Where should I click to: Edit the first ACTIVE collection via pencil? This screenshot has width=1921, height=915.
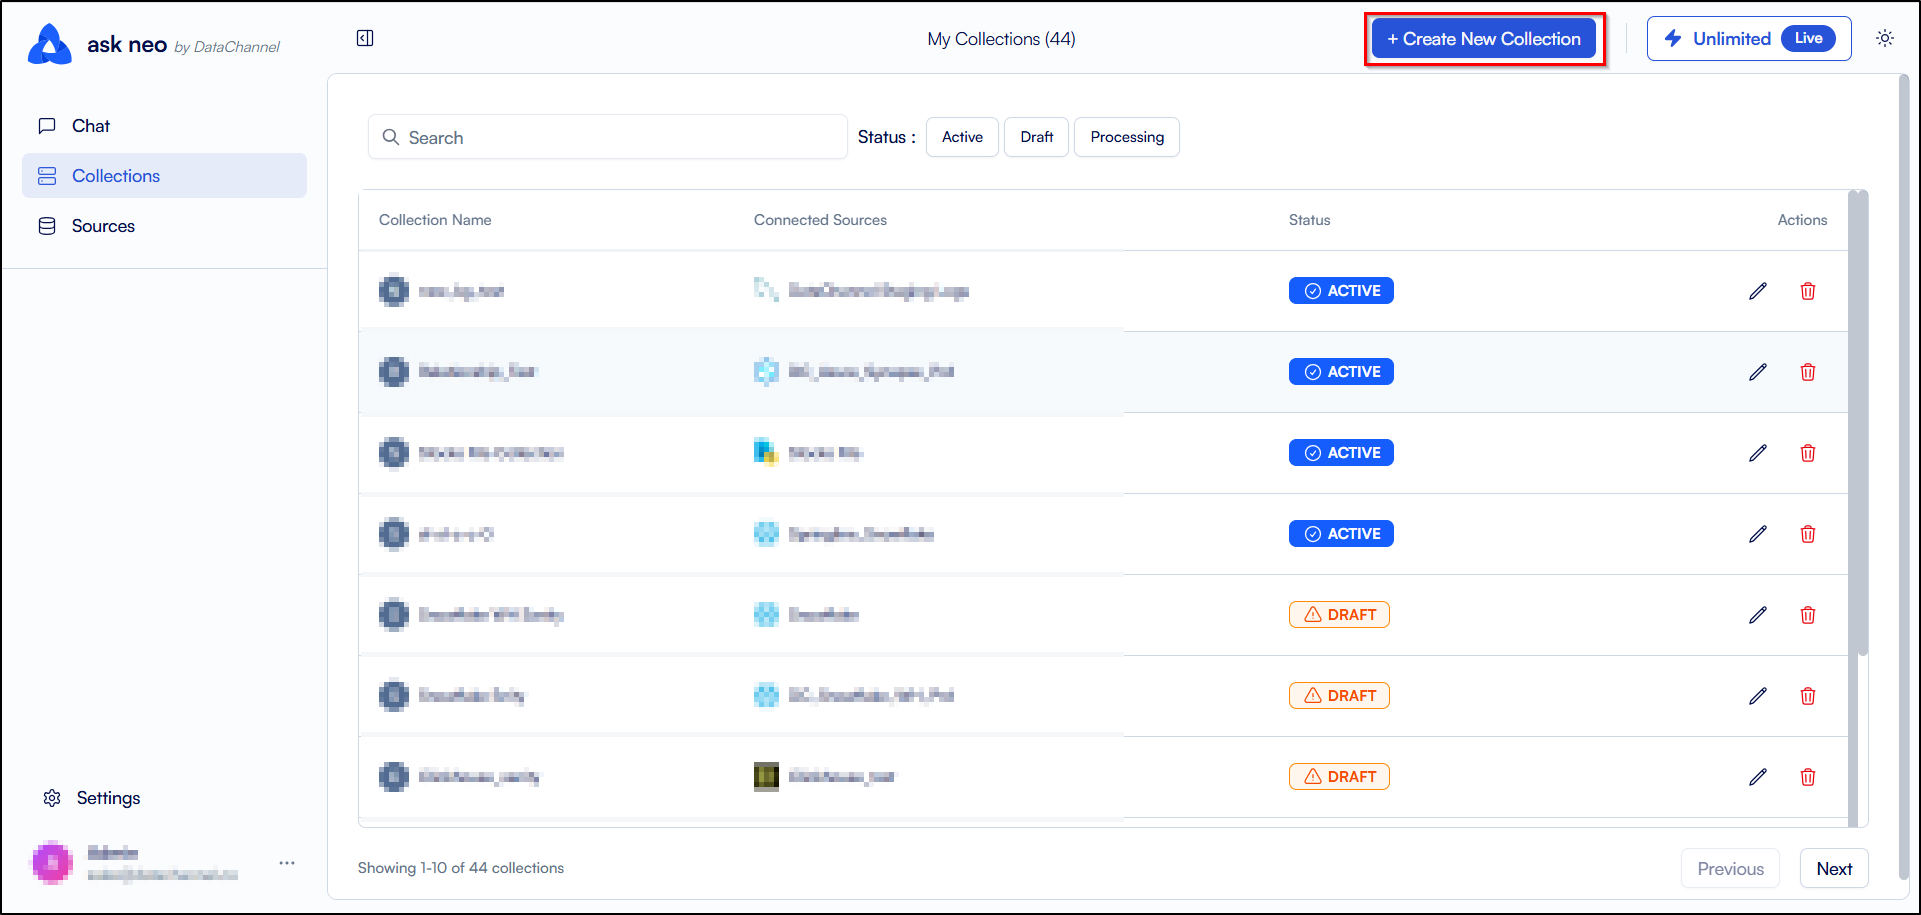click(1758, 291)
